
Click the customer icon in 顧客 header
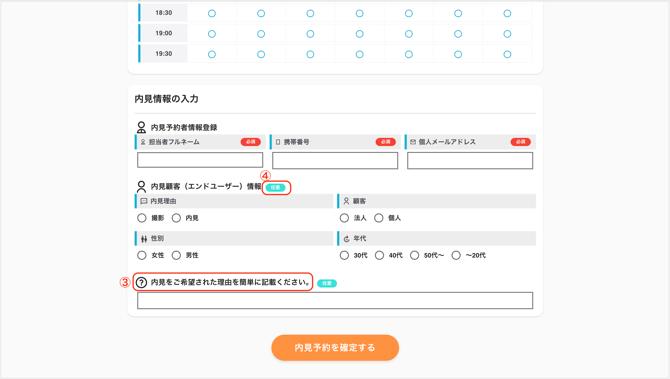click(347, 201)
